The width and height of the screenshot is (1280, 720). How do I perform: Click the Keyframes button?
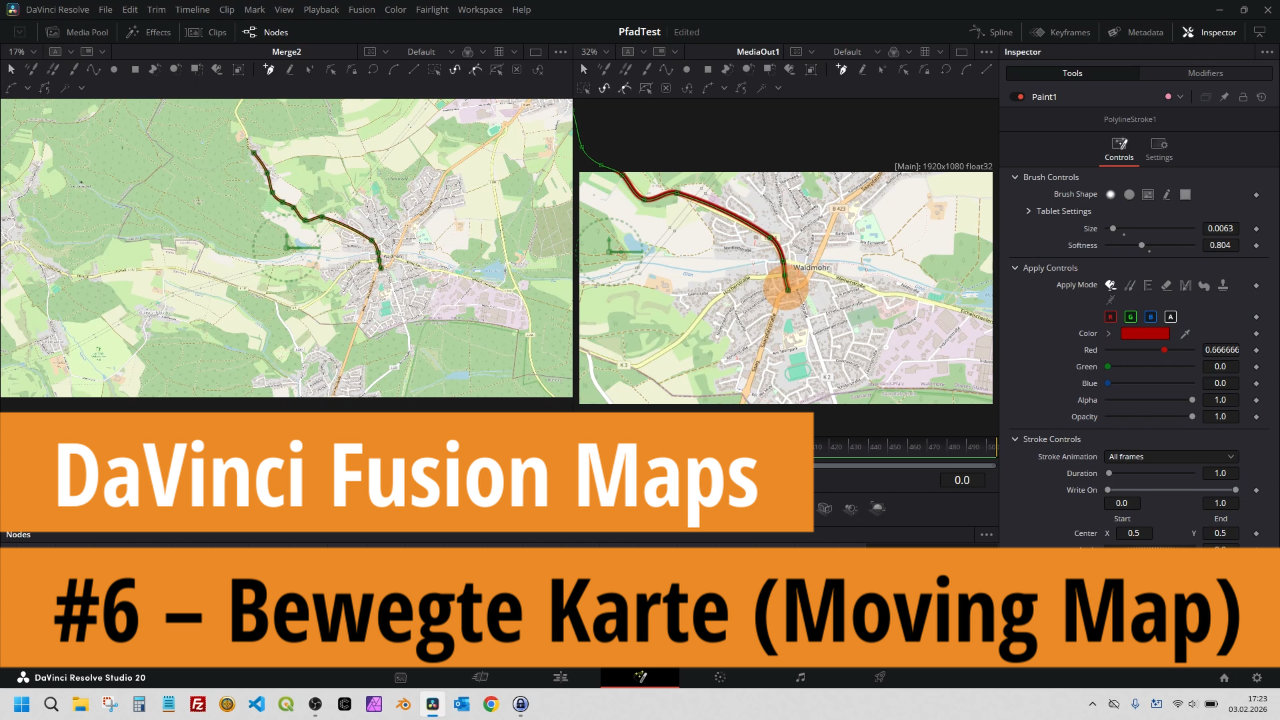1060,32
